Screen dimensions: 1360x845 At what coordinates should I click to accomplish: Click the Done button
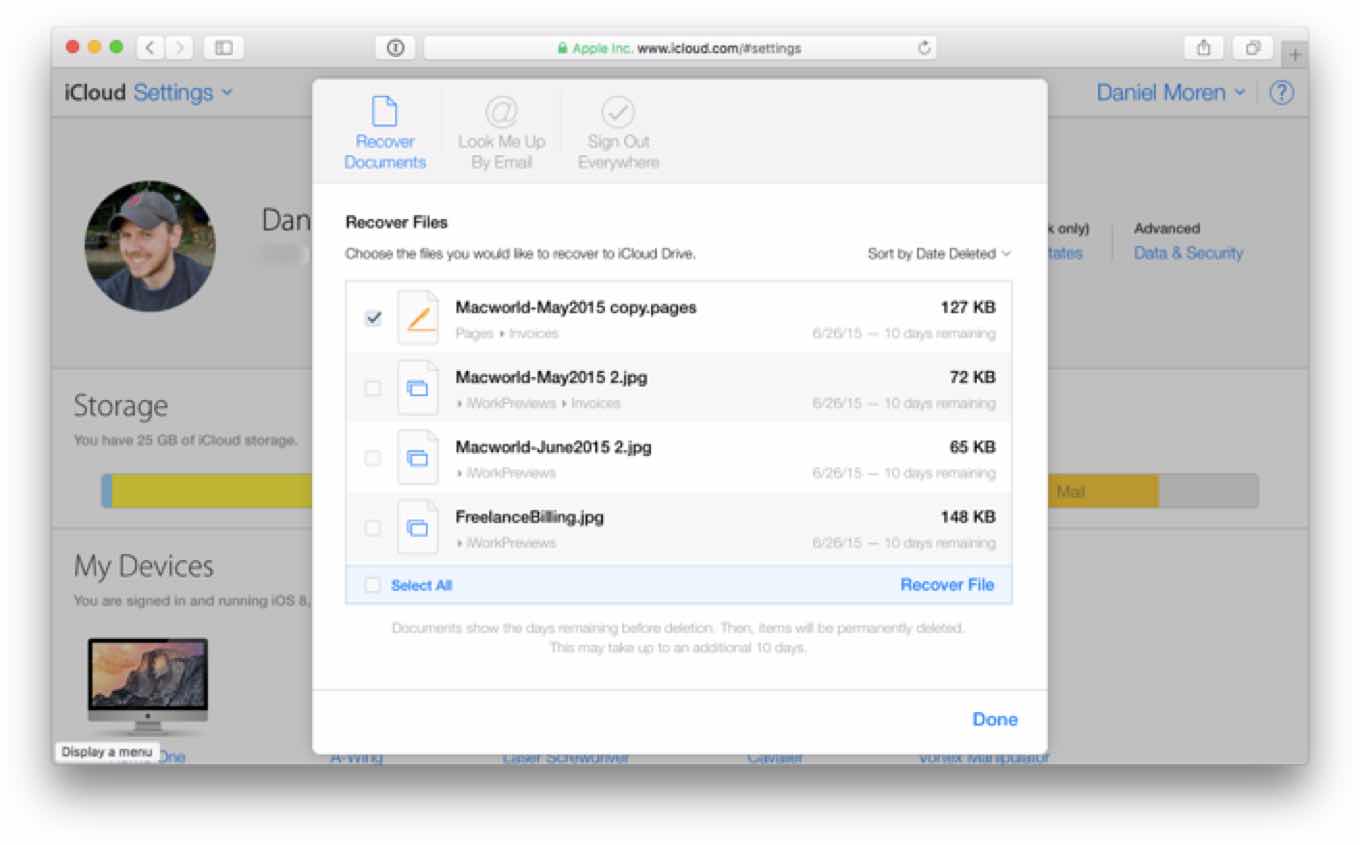995,719
